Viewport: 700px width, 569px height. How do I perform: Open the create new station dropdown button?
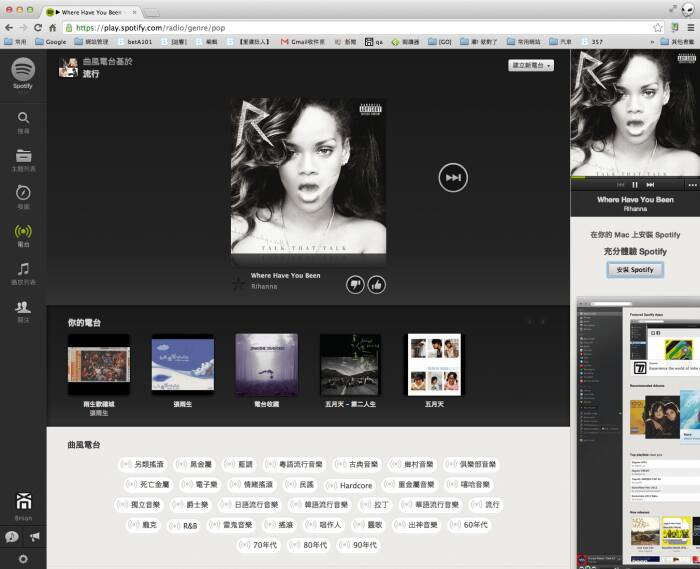531,66
